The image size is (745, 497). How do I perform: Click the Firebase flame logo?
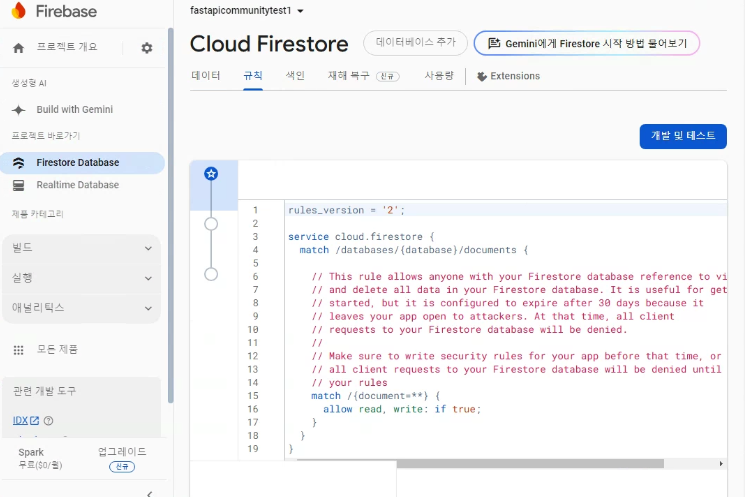[x=19, y=10]
